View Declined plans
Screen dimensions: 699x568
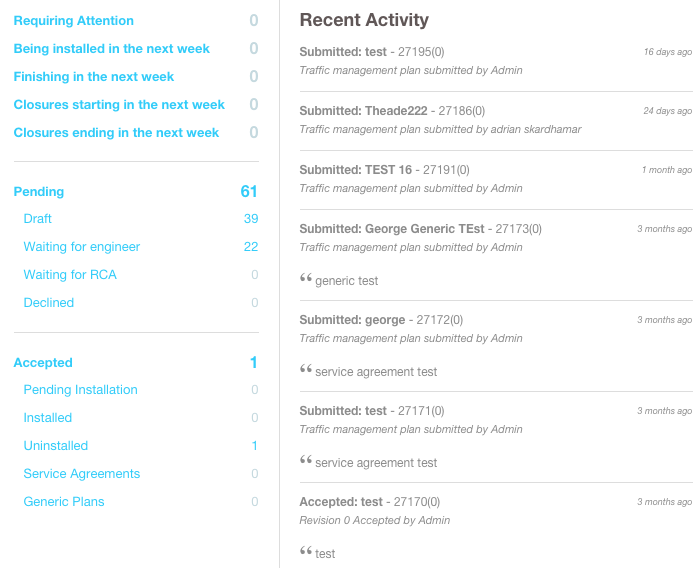coord(49,303)
